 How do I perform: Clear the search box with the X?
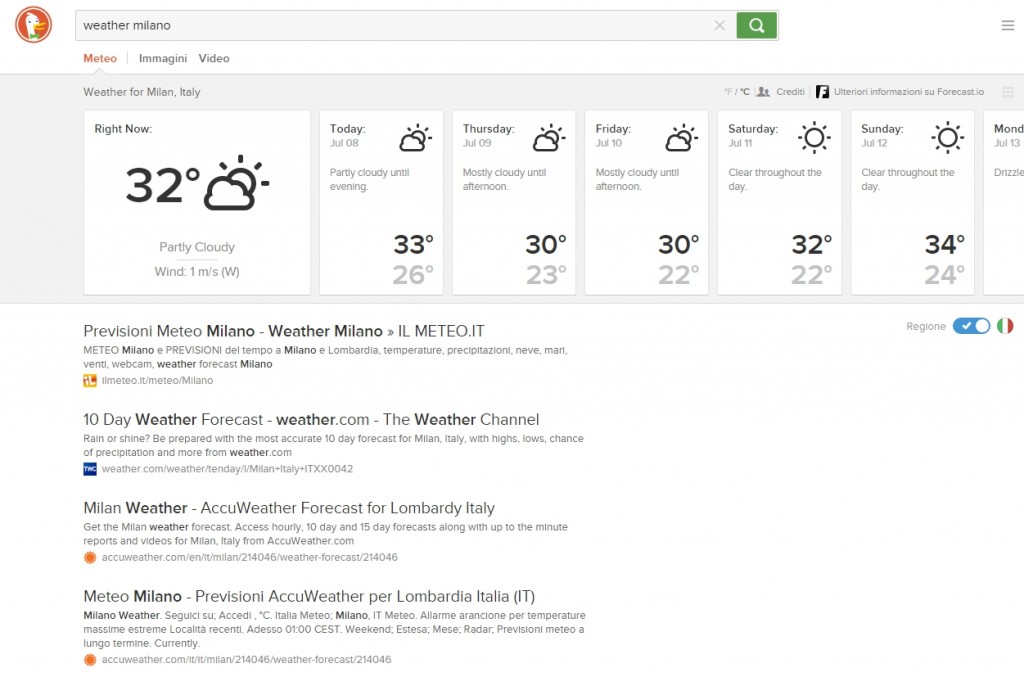(719, 25)
